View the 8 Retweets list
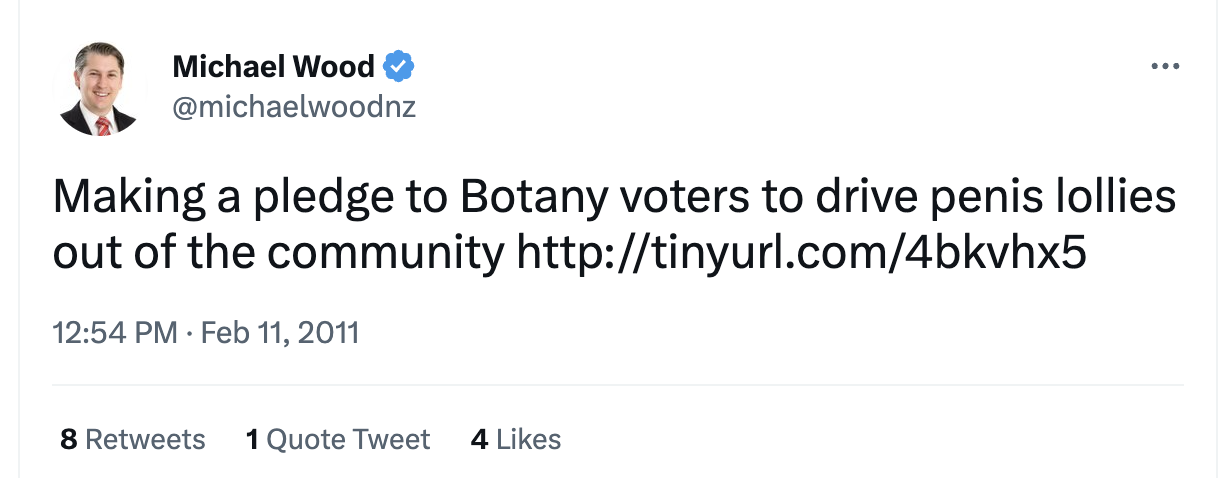The height and width of the screenshot is (478, 1222). click(133, 439)
